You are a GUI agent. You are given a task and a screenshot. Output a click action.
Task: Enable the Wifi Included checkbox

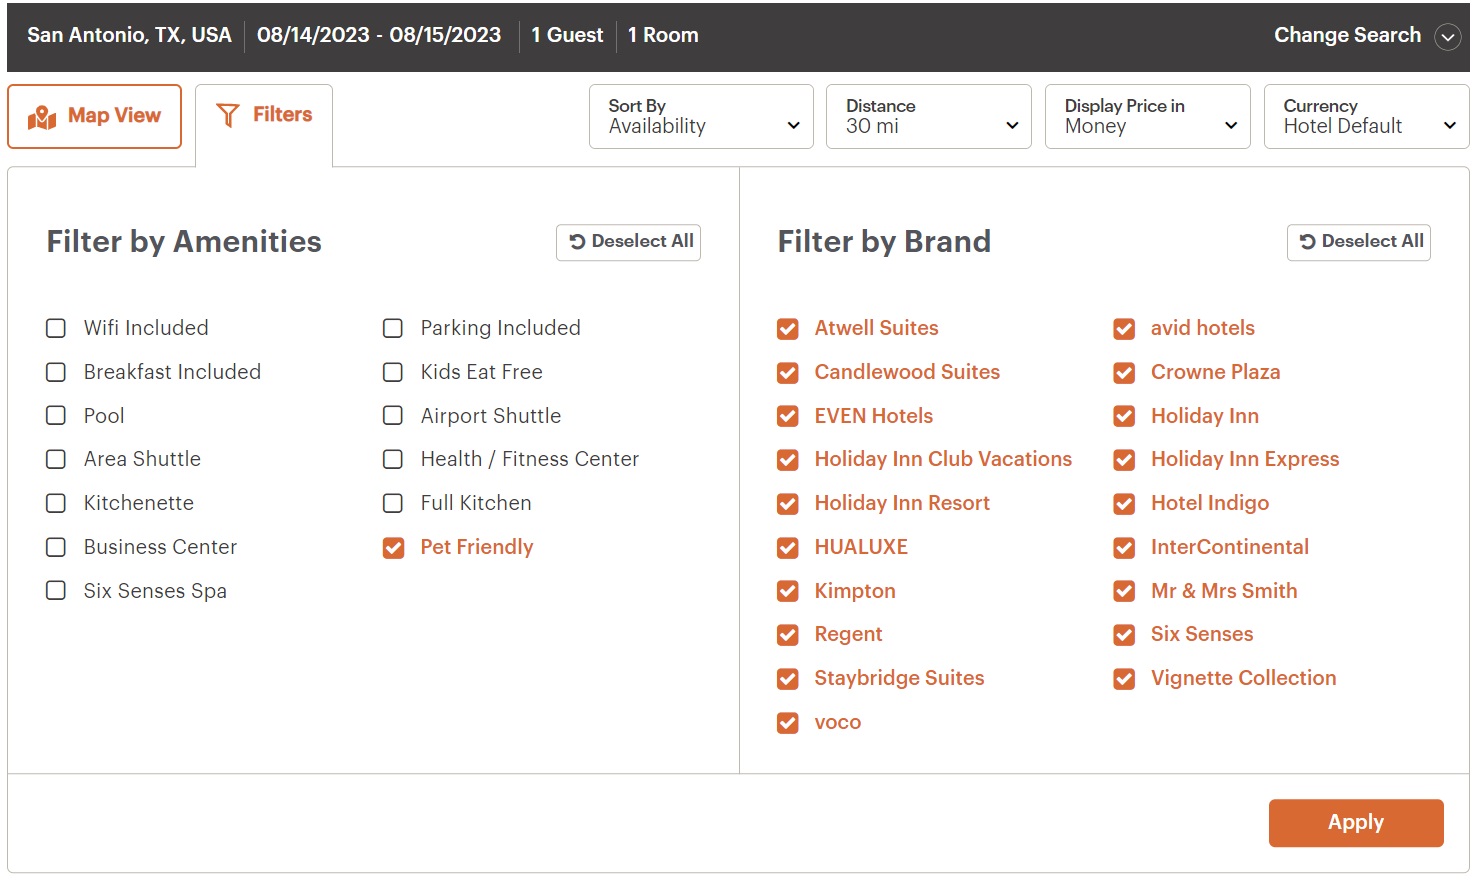click(x=56, y=328)
